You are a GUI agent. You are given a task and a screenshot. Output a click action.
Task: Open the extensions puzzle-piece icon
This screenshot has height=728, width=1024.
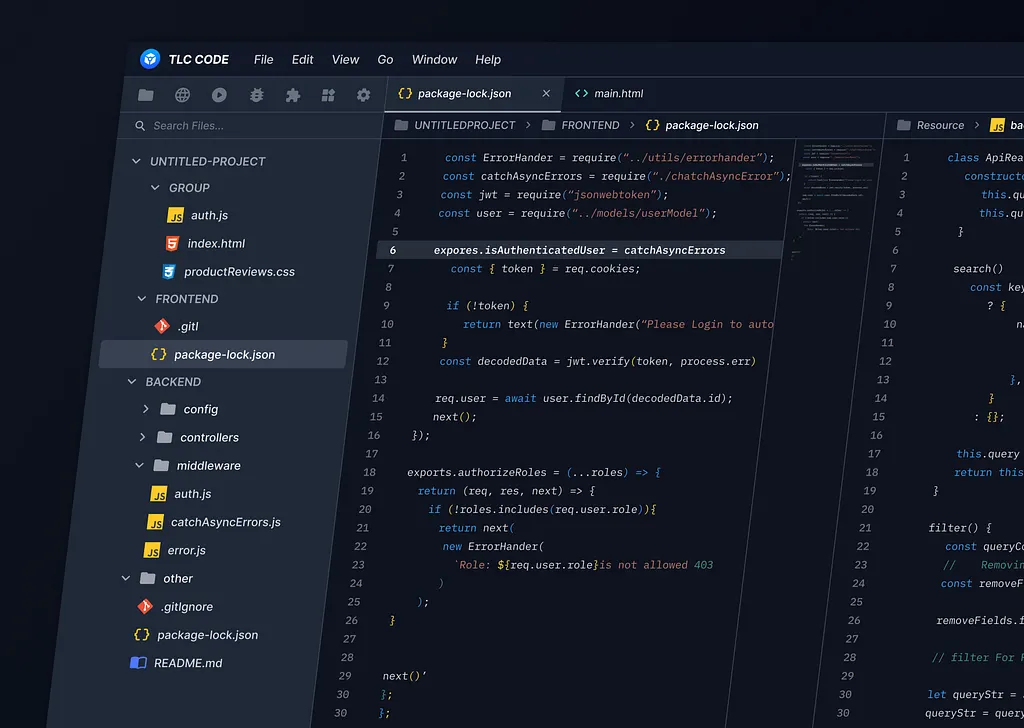[292, 95]
